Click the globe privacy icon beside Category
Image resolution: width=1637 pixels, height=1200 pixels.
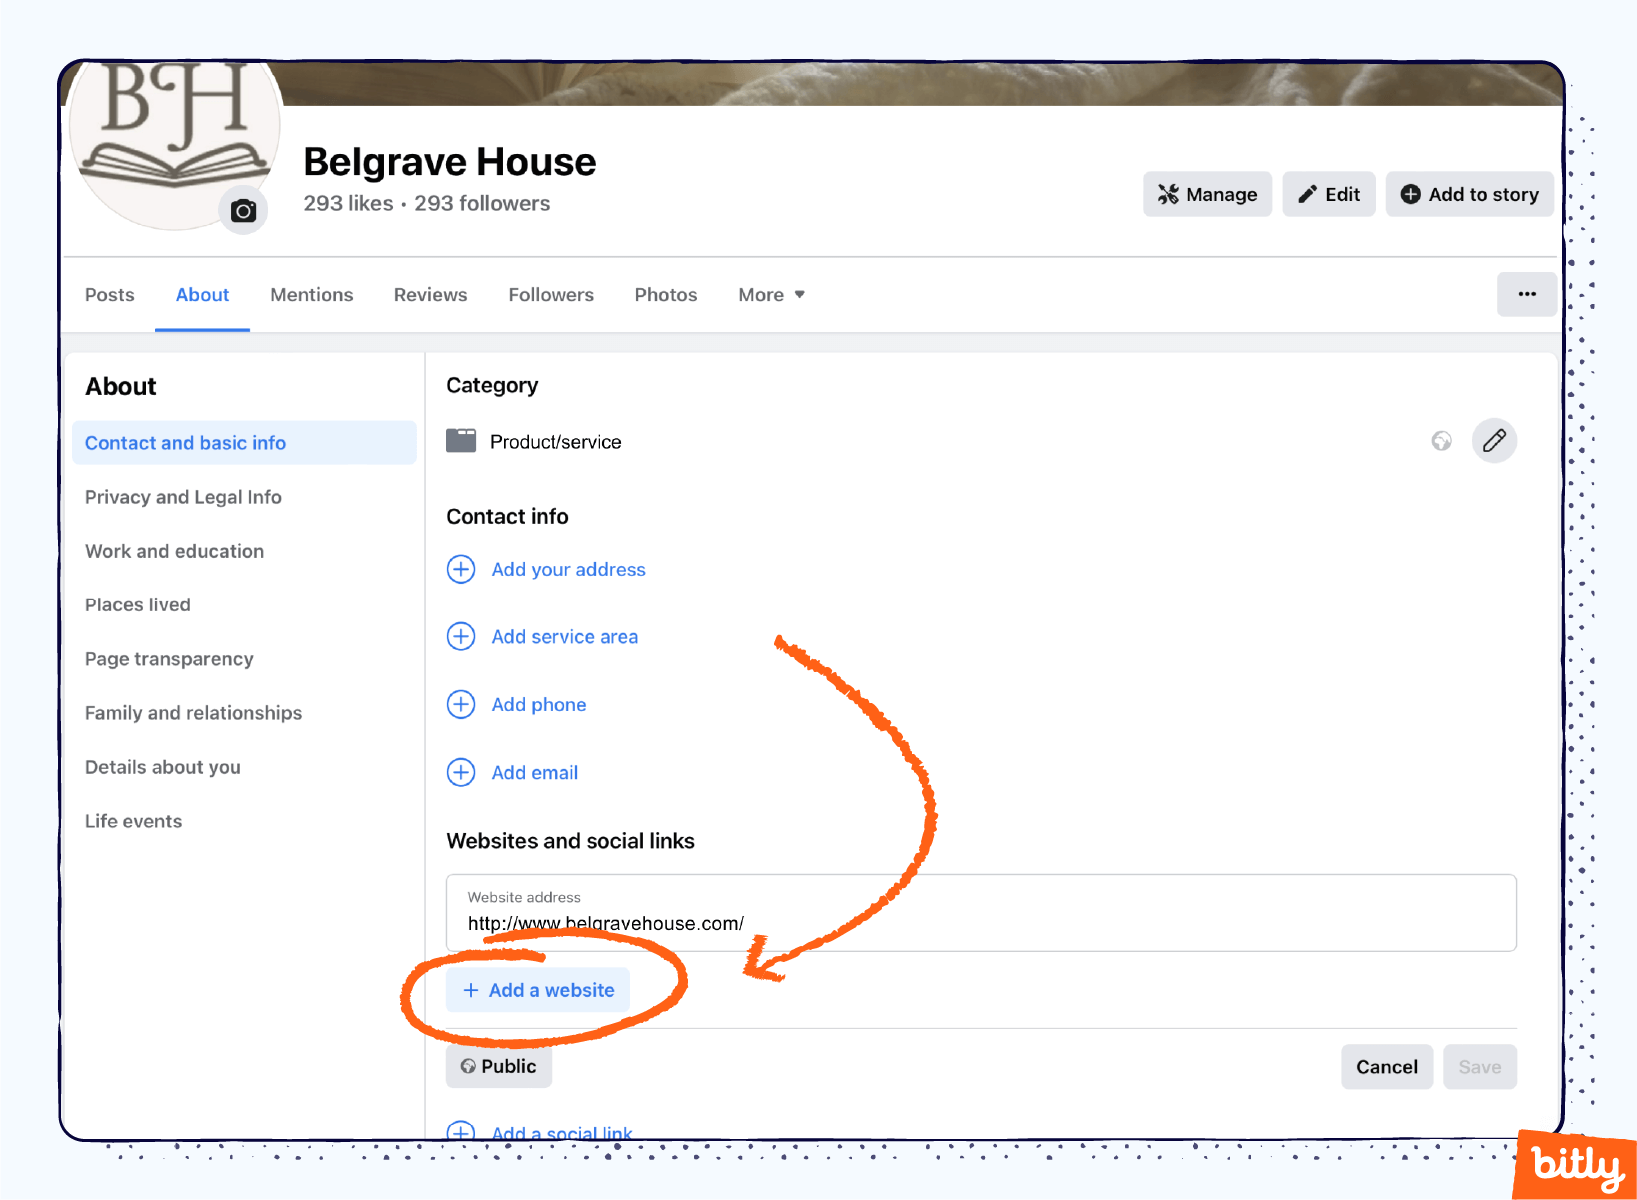click(x=1441, y=440)
